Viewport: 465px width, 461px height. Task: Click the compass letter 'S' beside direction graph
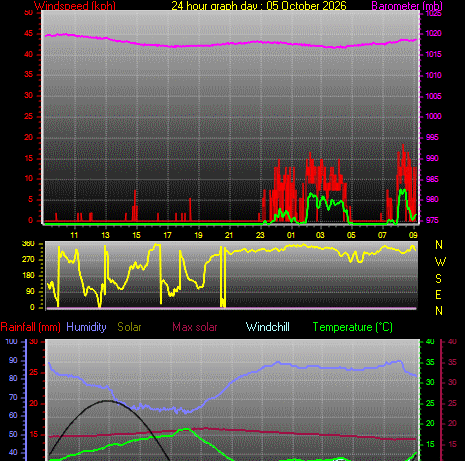tap(439, 278)
